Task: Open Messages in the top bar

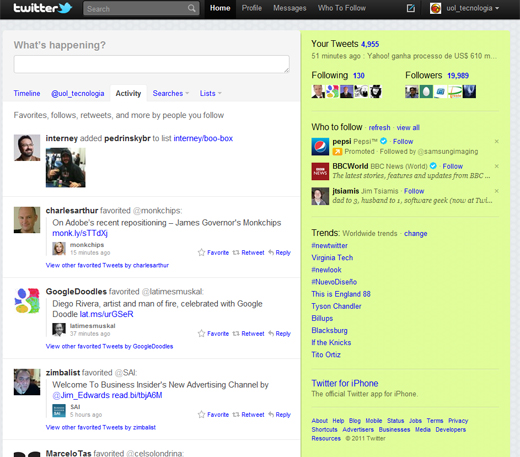Action: tap(290, 8)
